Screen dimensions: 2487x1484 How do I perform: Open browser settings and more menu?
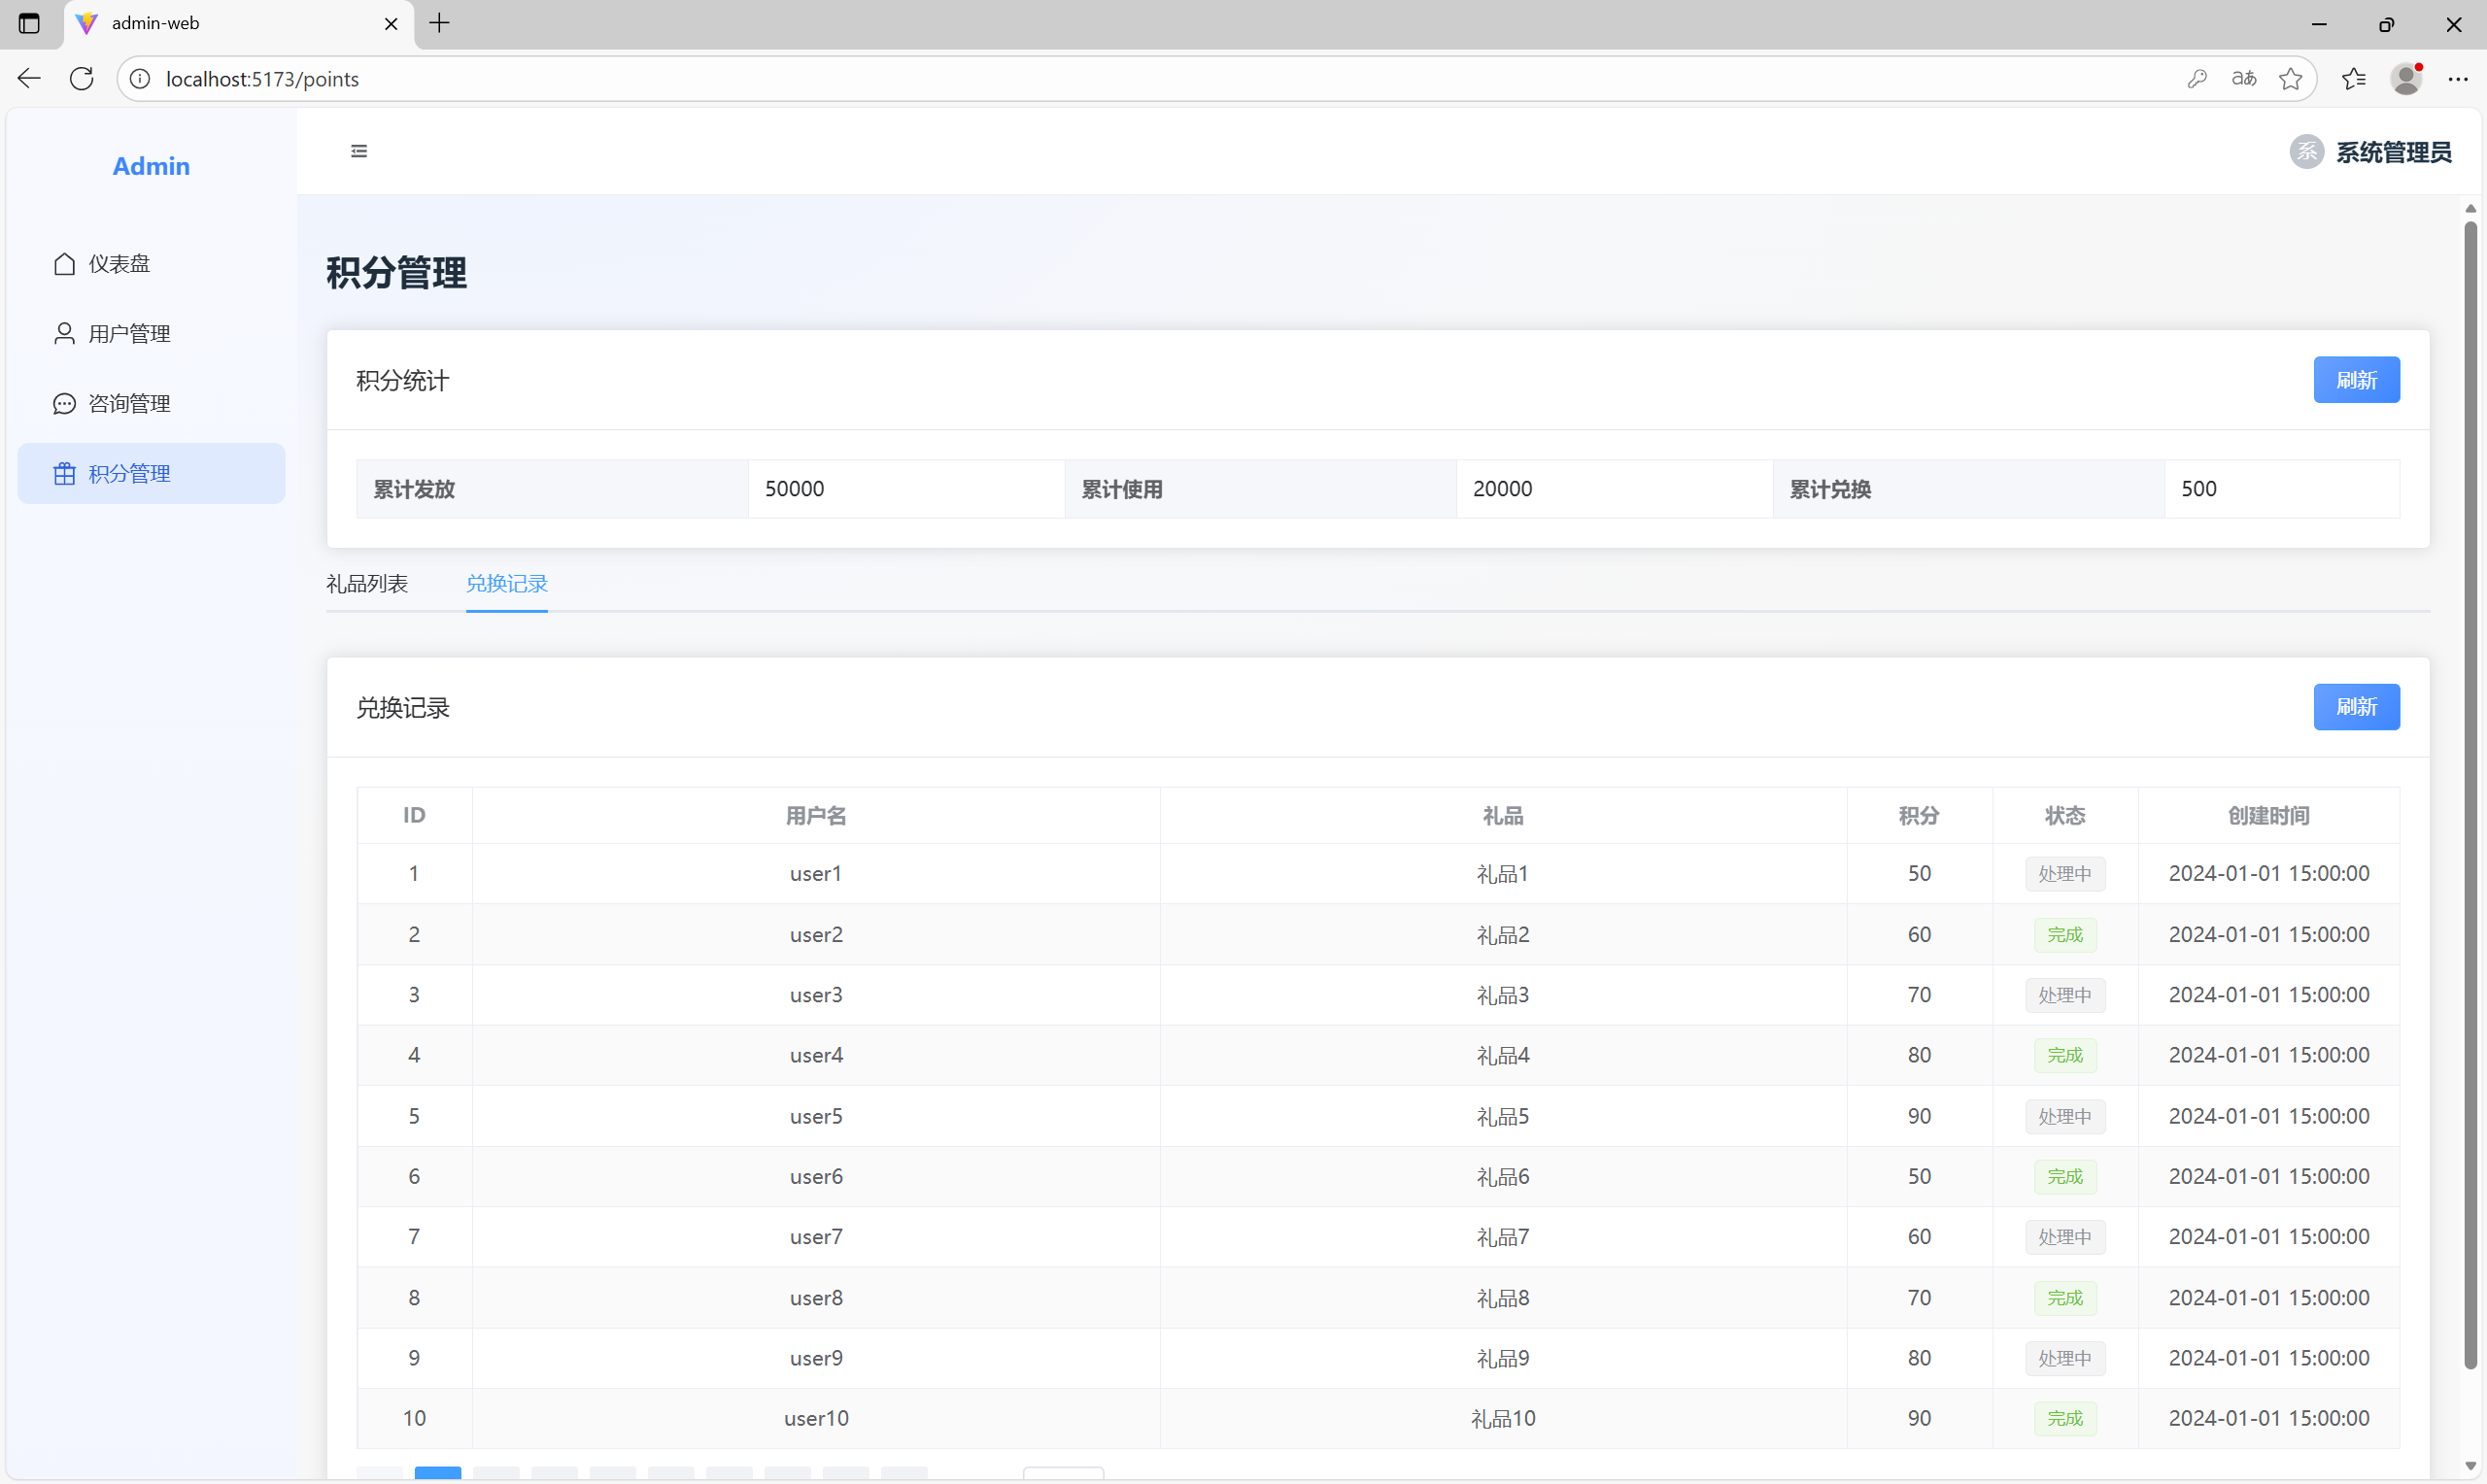2457,79
